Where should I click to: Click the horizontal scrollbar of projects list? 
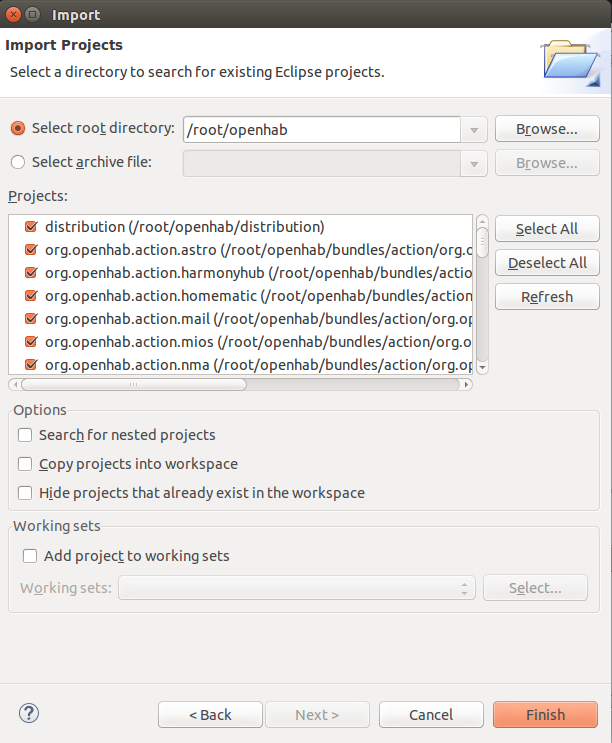[133, 383]
